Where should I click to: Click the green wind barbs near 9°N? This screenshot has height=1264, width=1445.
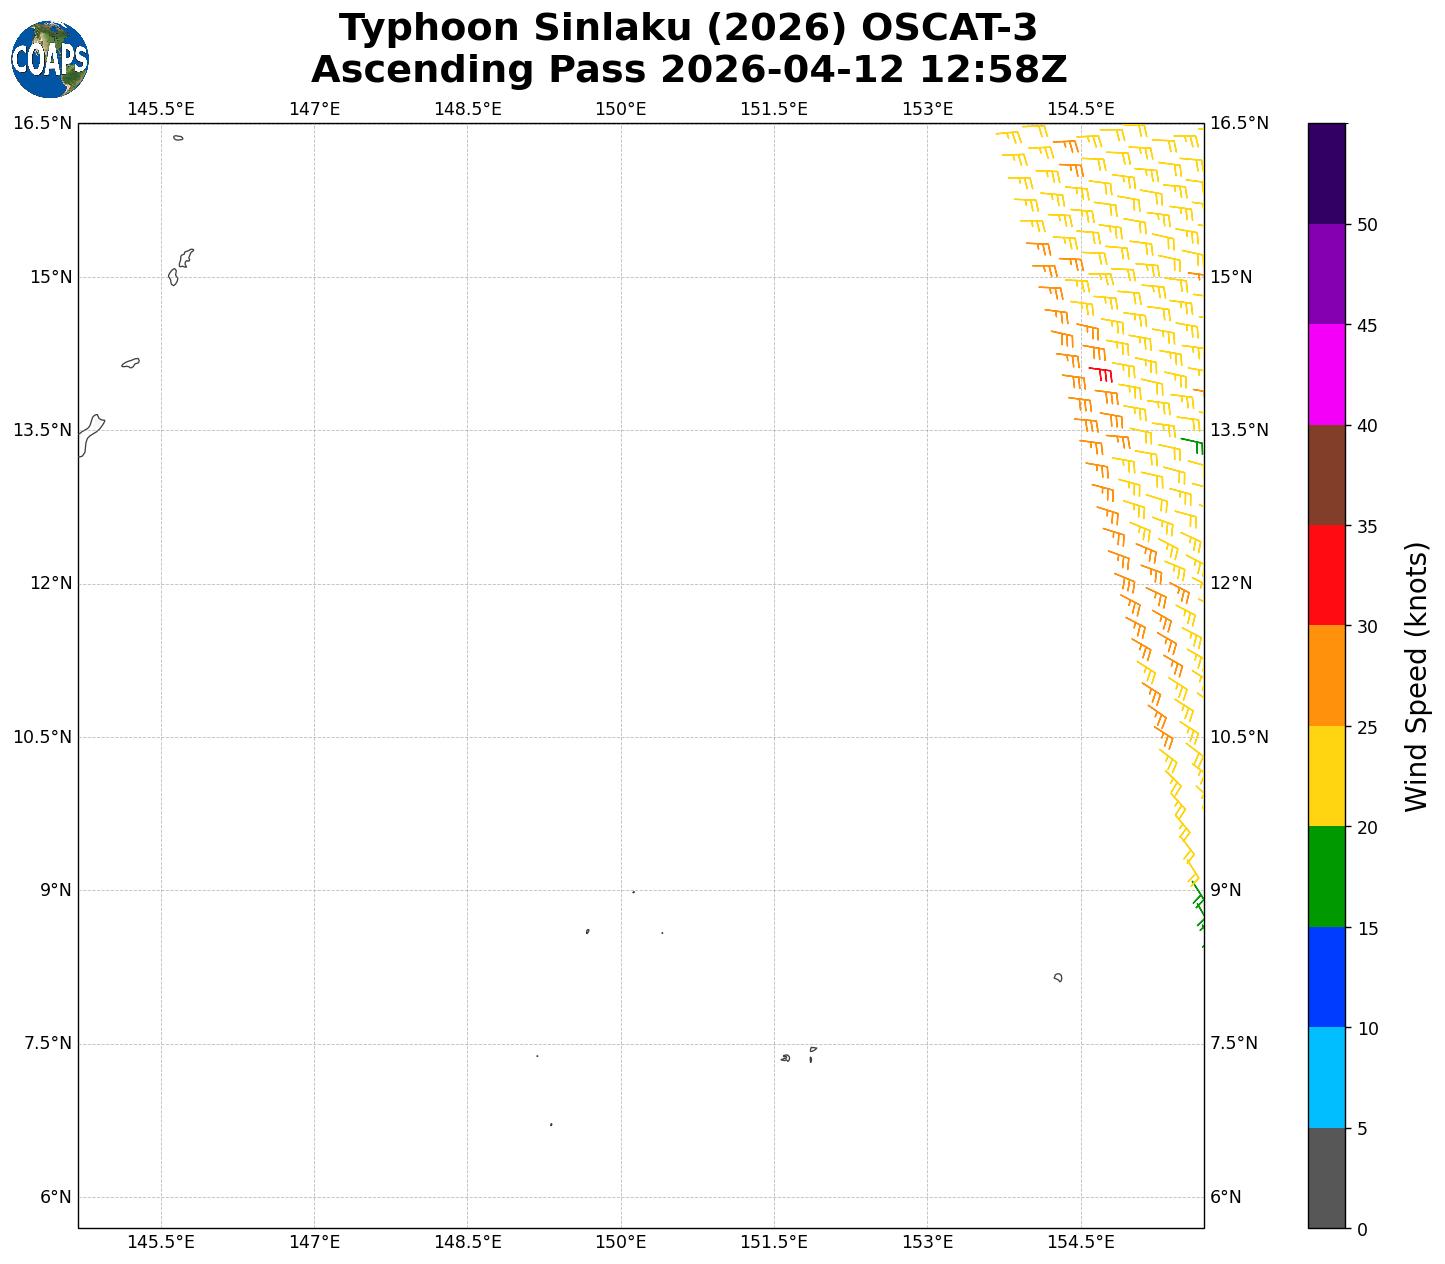click(1198, 904)
